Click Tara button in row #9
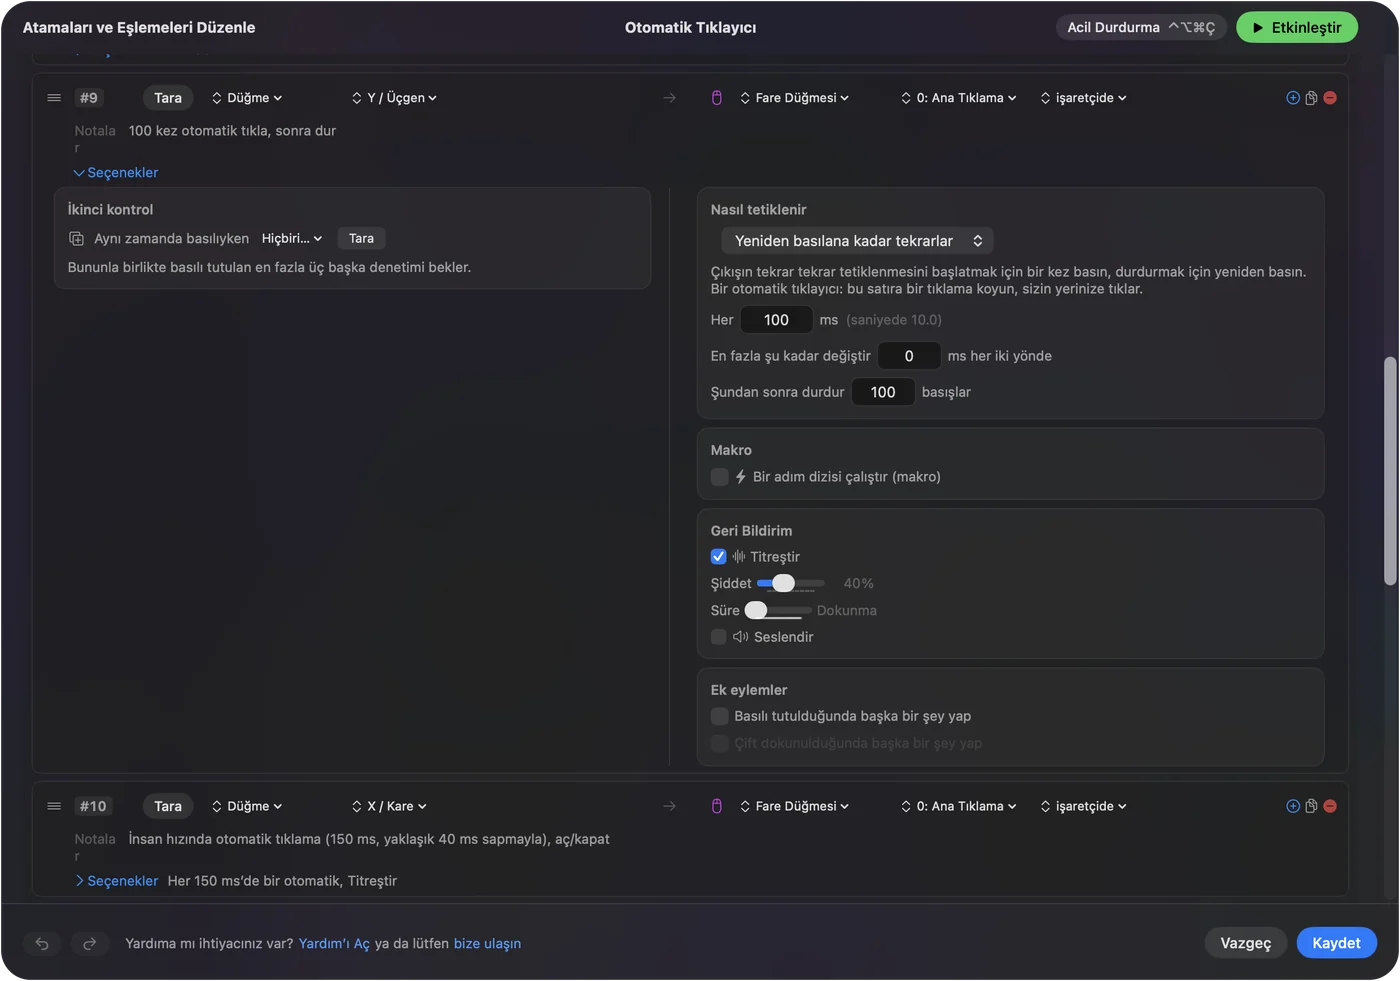Screen dimensions: 1400x981 pyautogui.click(x=168, y=98)
